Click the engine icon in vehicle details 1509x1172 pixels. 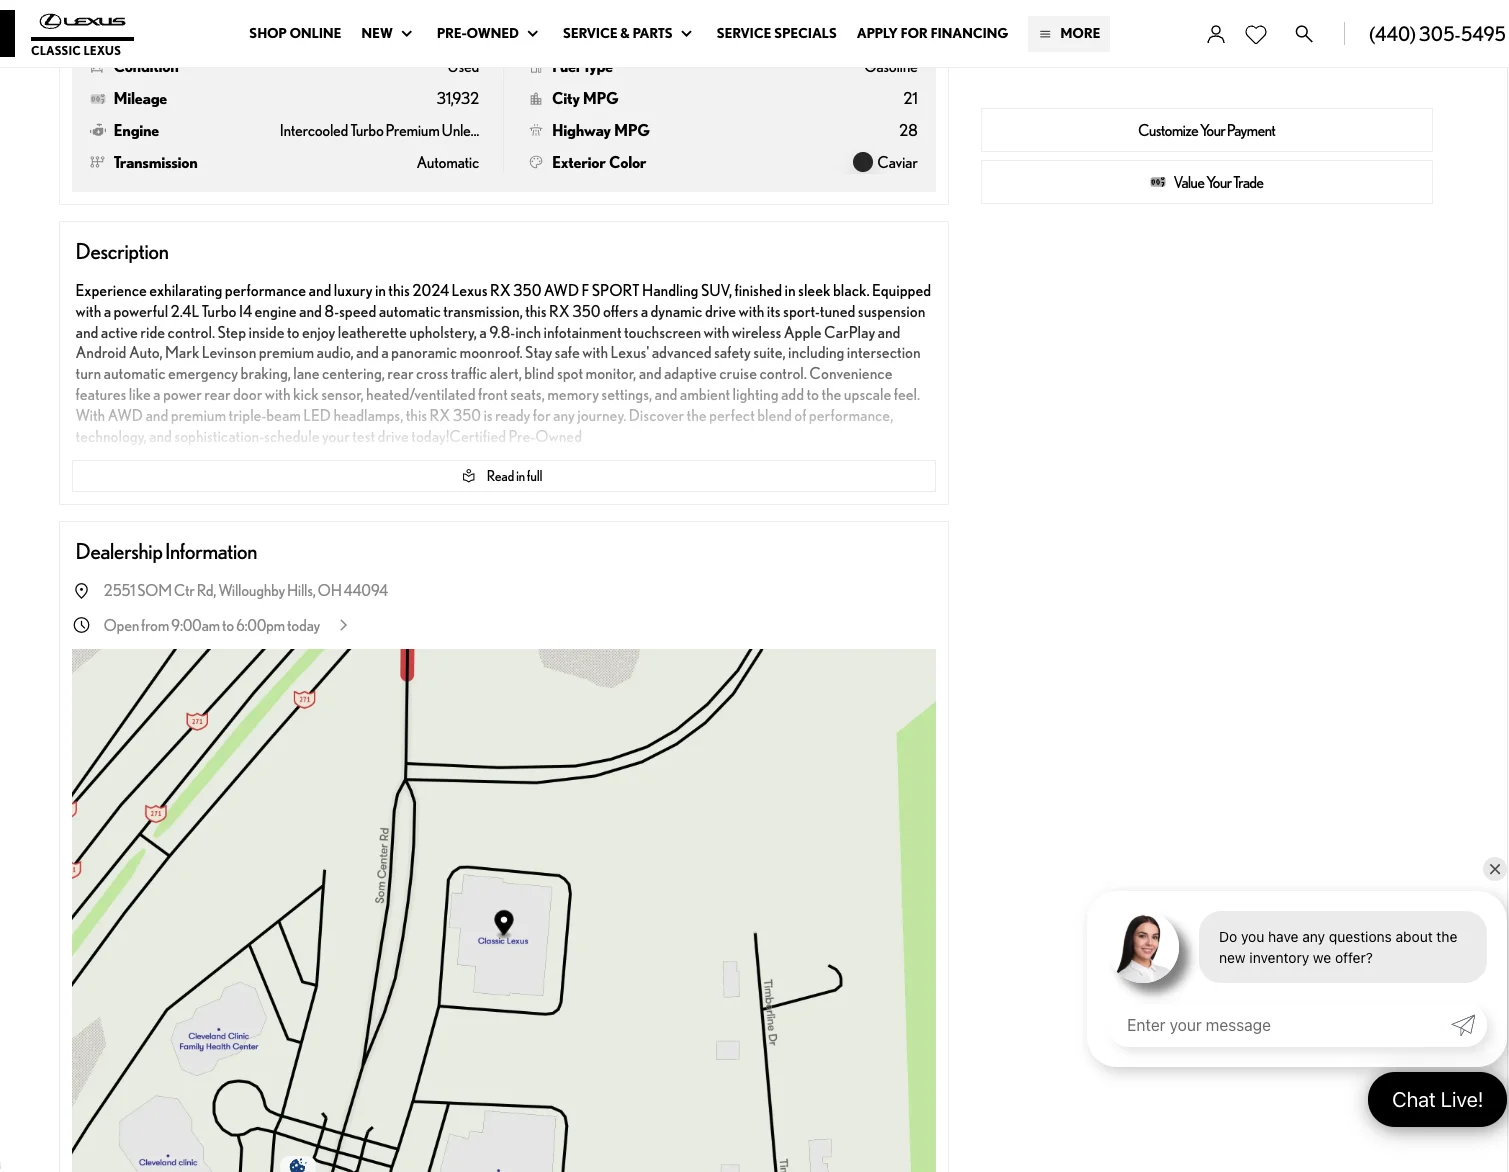98,130
